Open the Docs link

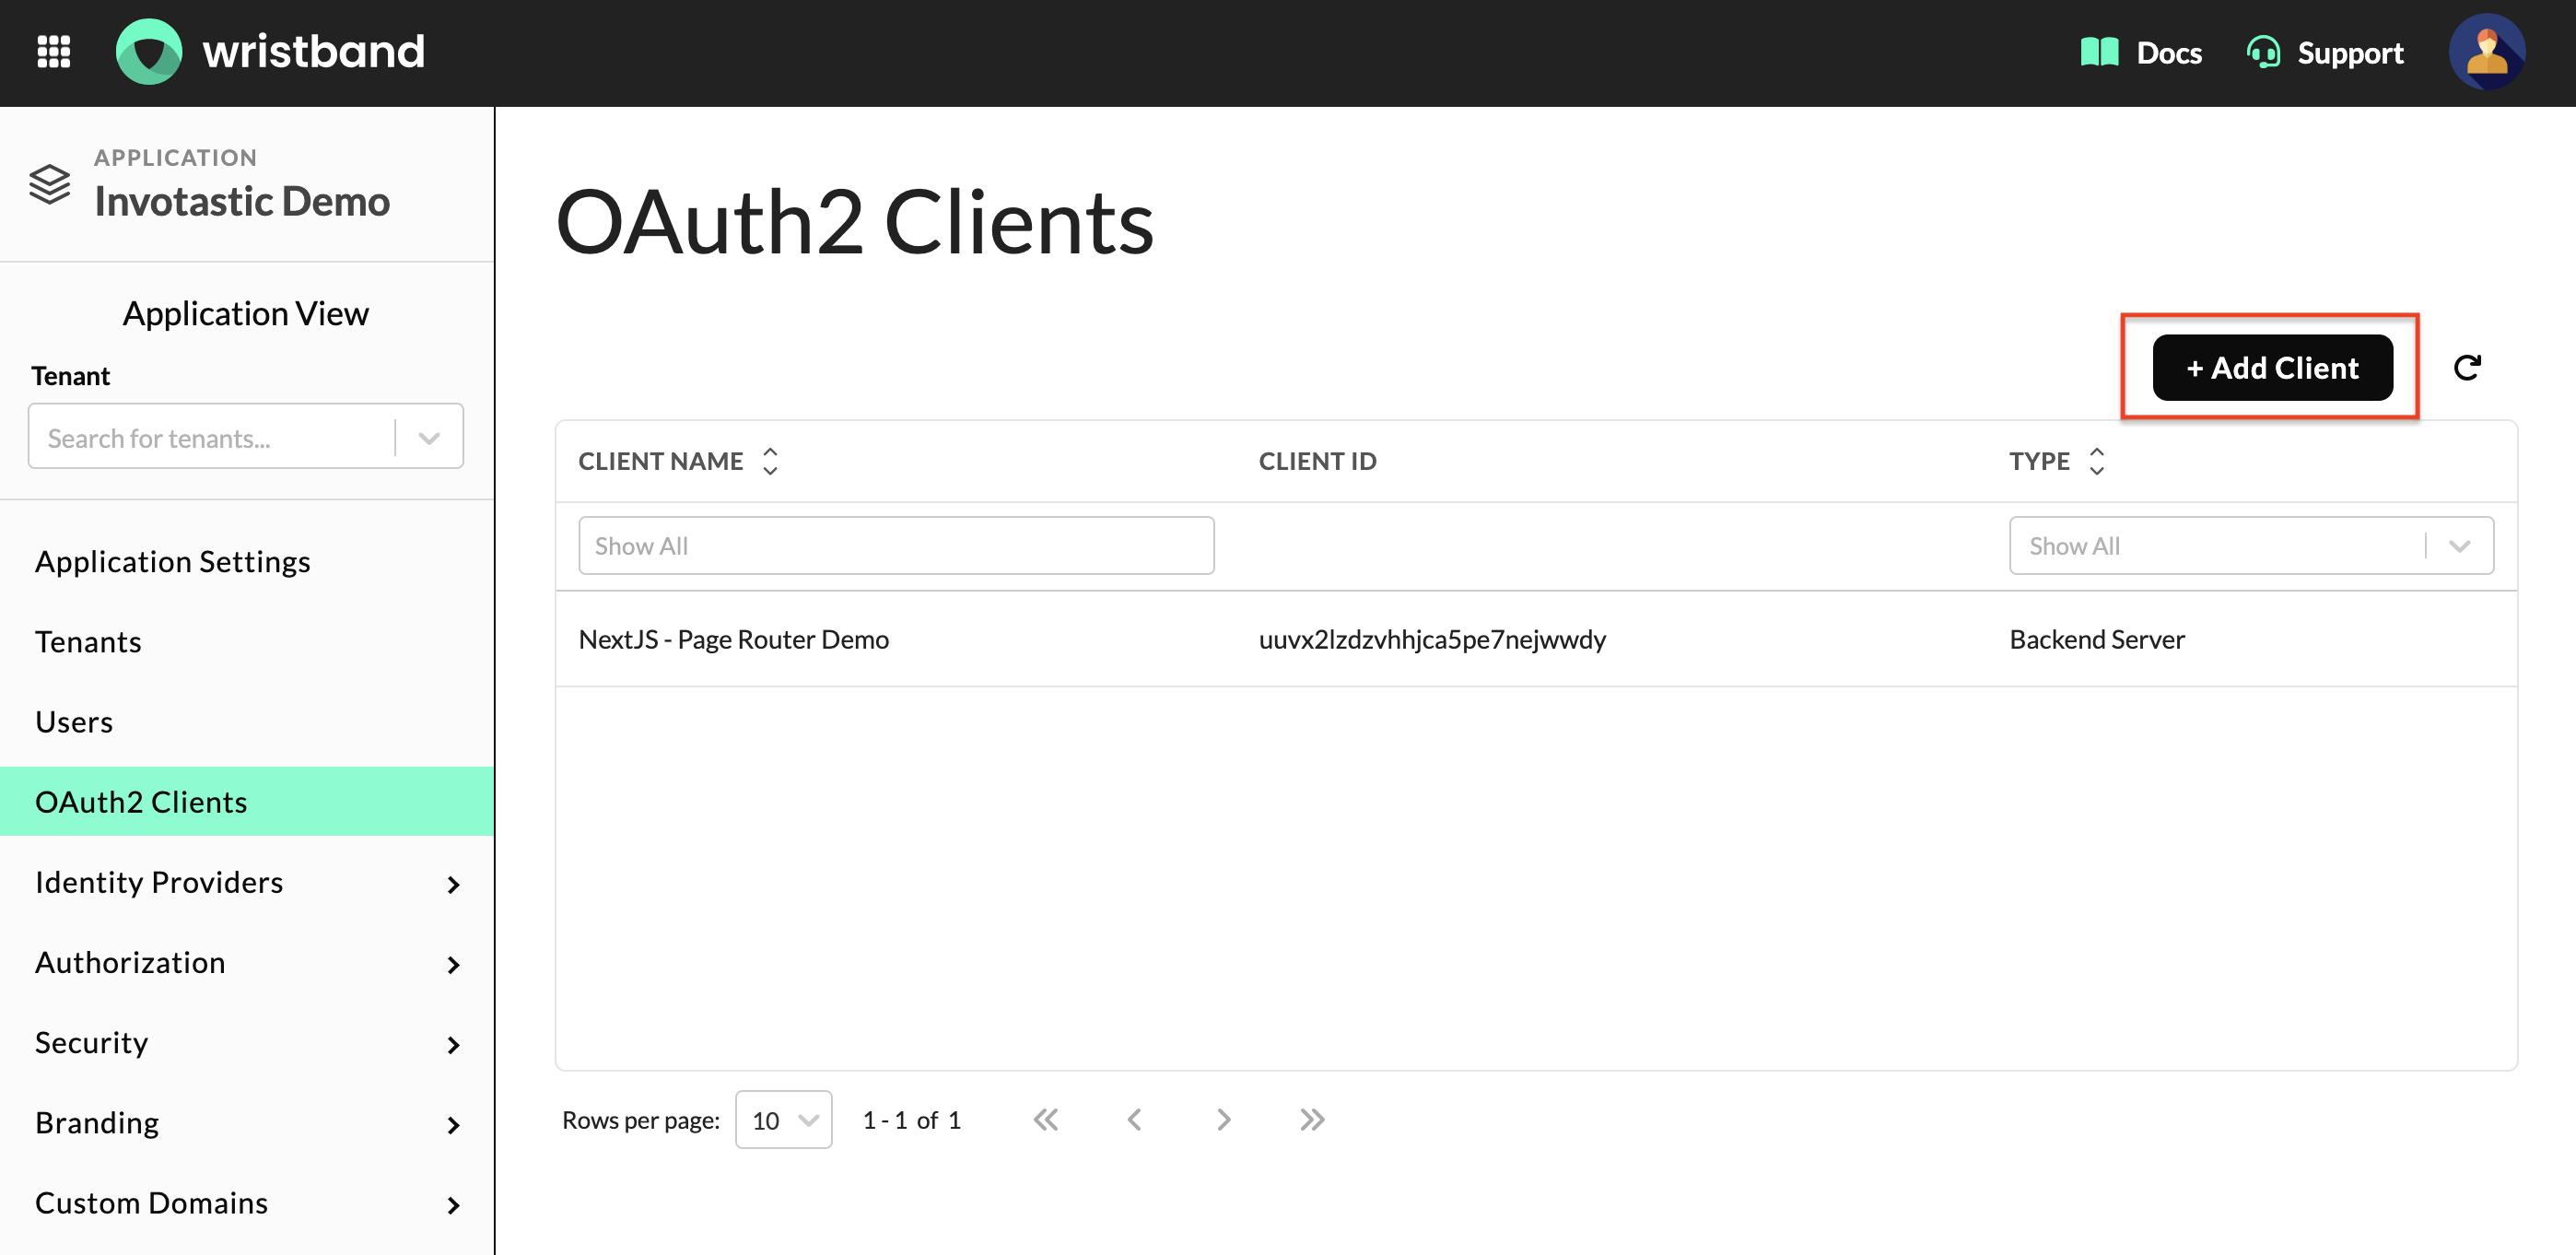click(x=2168, y=52)
